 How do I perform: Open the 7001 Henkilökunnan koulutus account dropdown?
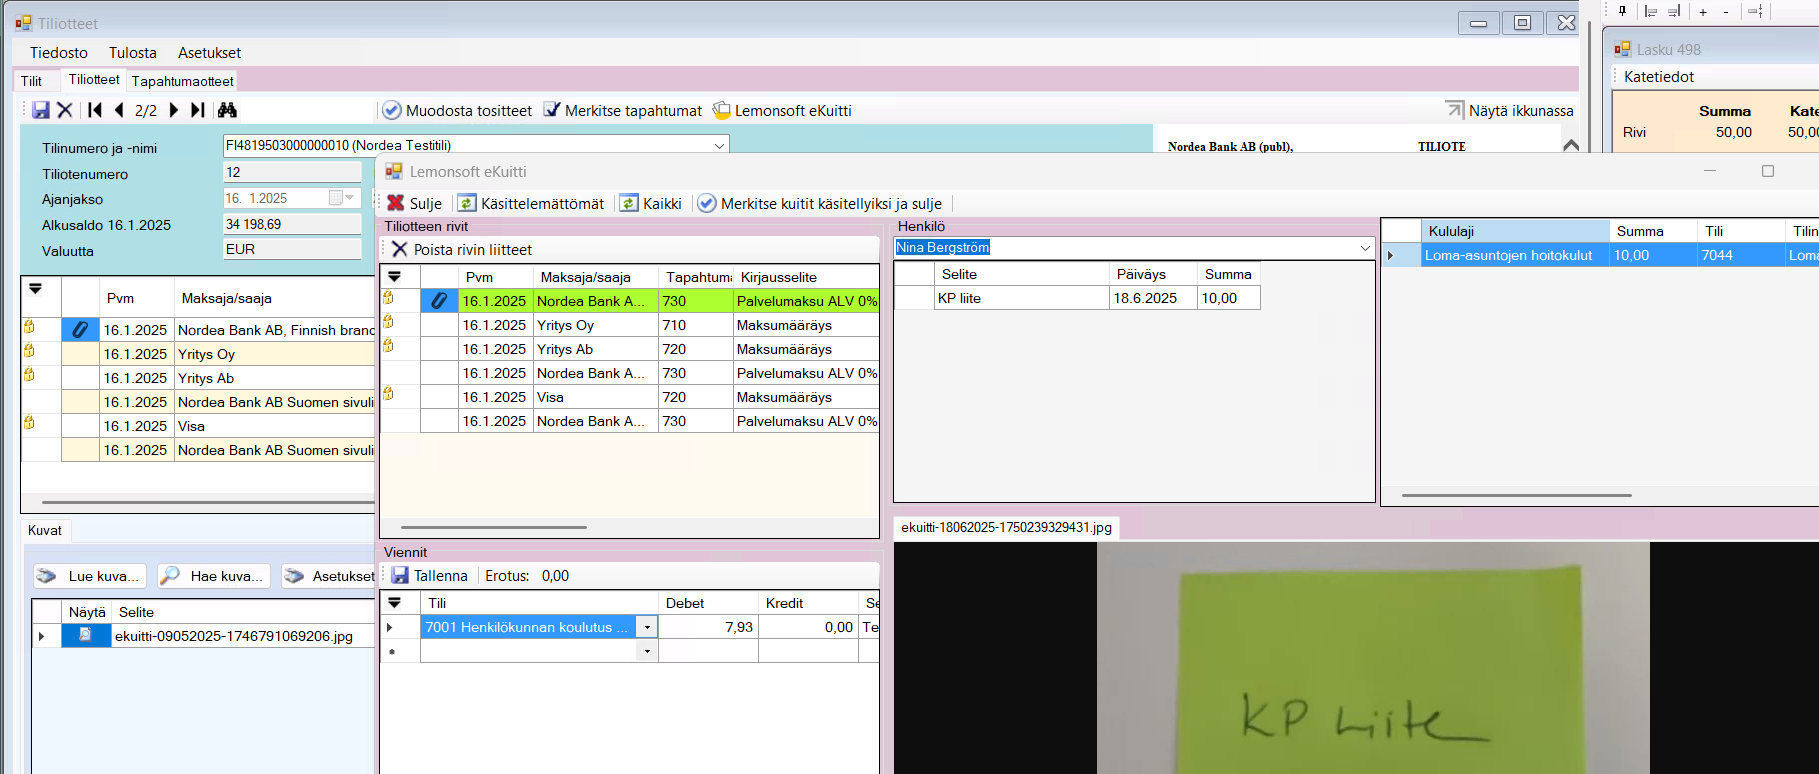tap(647, 628)
